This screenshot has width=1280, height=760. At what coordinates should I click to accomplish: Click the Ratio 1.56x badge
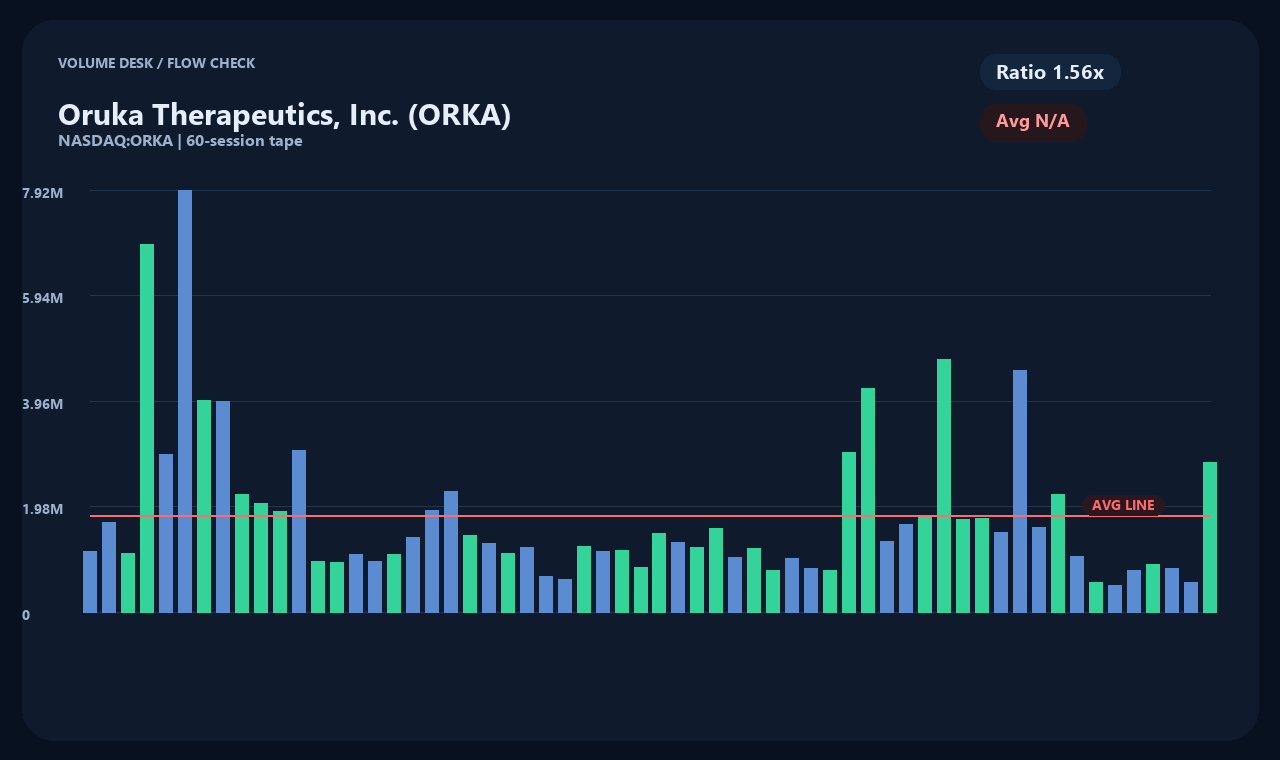pos(1050,72)
